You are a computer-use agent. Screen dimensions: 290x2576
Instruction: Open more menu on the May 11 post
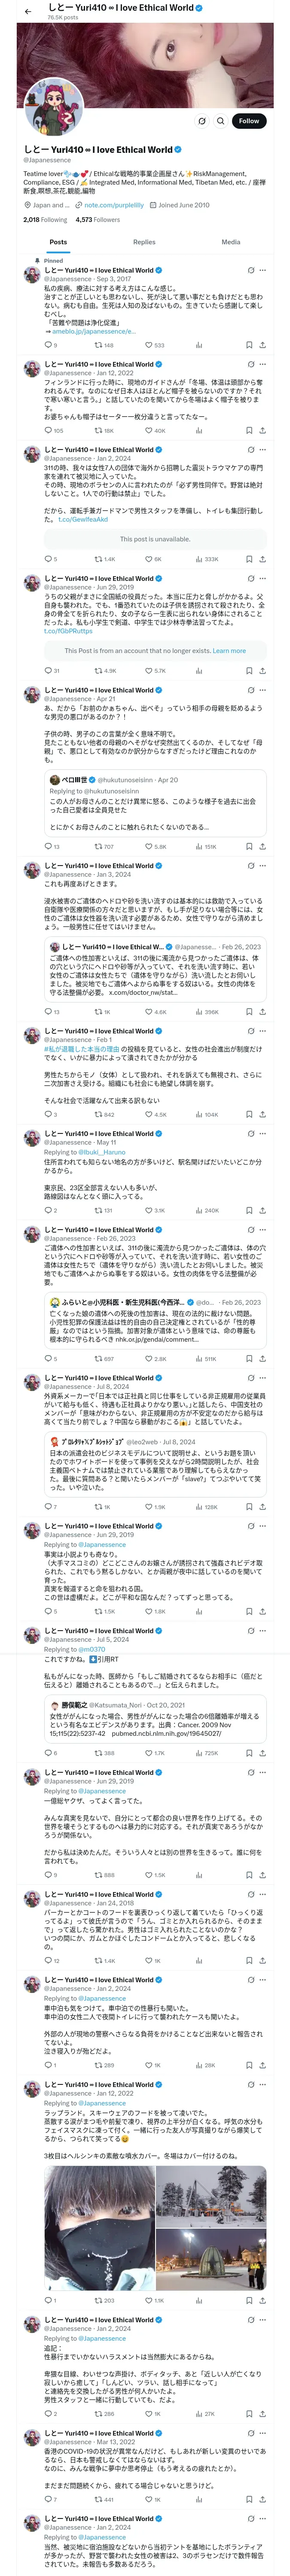(263, 1133)
